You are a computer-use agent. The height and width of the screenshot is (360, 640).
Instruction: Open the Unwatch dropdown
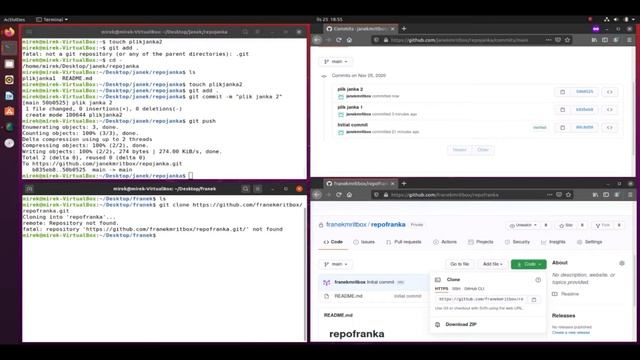(524, 225)
